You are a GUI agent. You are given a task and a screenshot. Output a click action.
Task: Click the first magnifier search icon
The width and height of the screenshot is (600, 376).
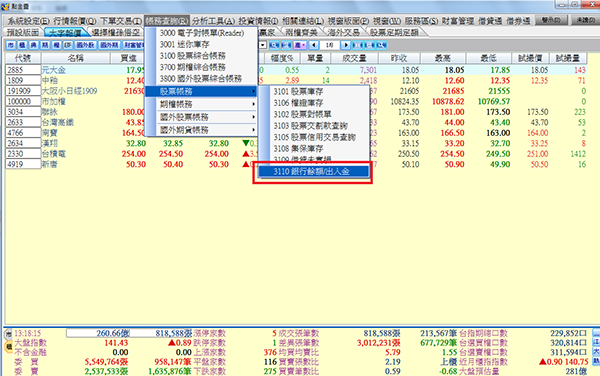274,45
